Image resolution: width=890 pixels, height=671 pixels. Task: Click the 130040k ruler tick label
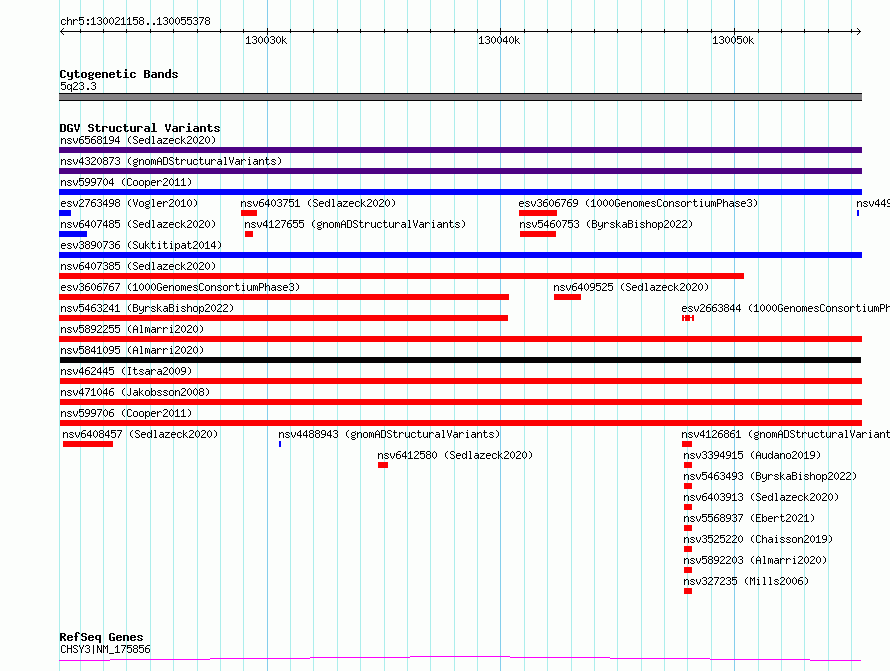pyautogui.click(x=499, y=40)
